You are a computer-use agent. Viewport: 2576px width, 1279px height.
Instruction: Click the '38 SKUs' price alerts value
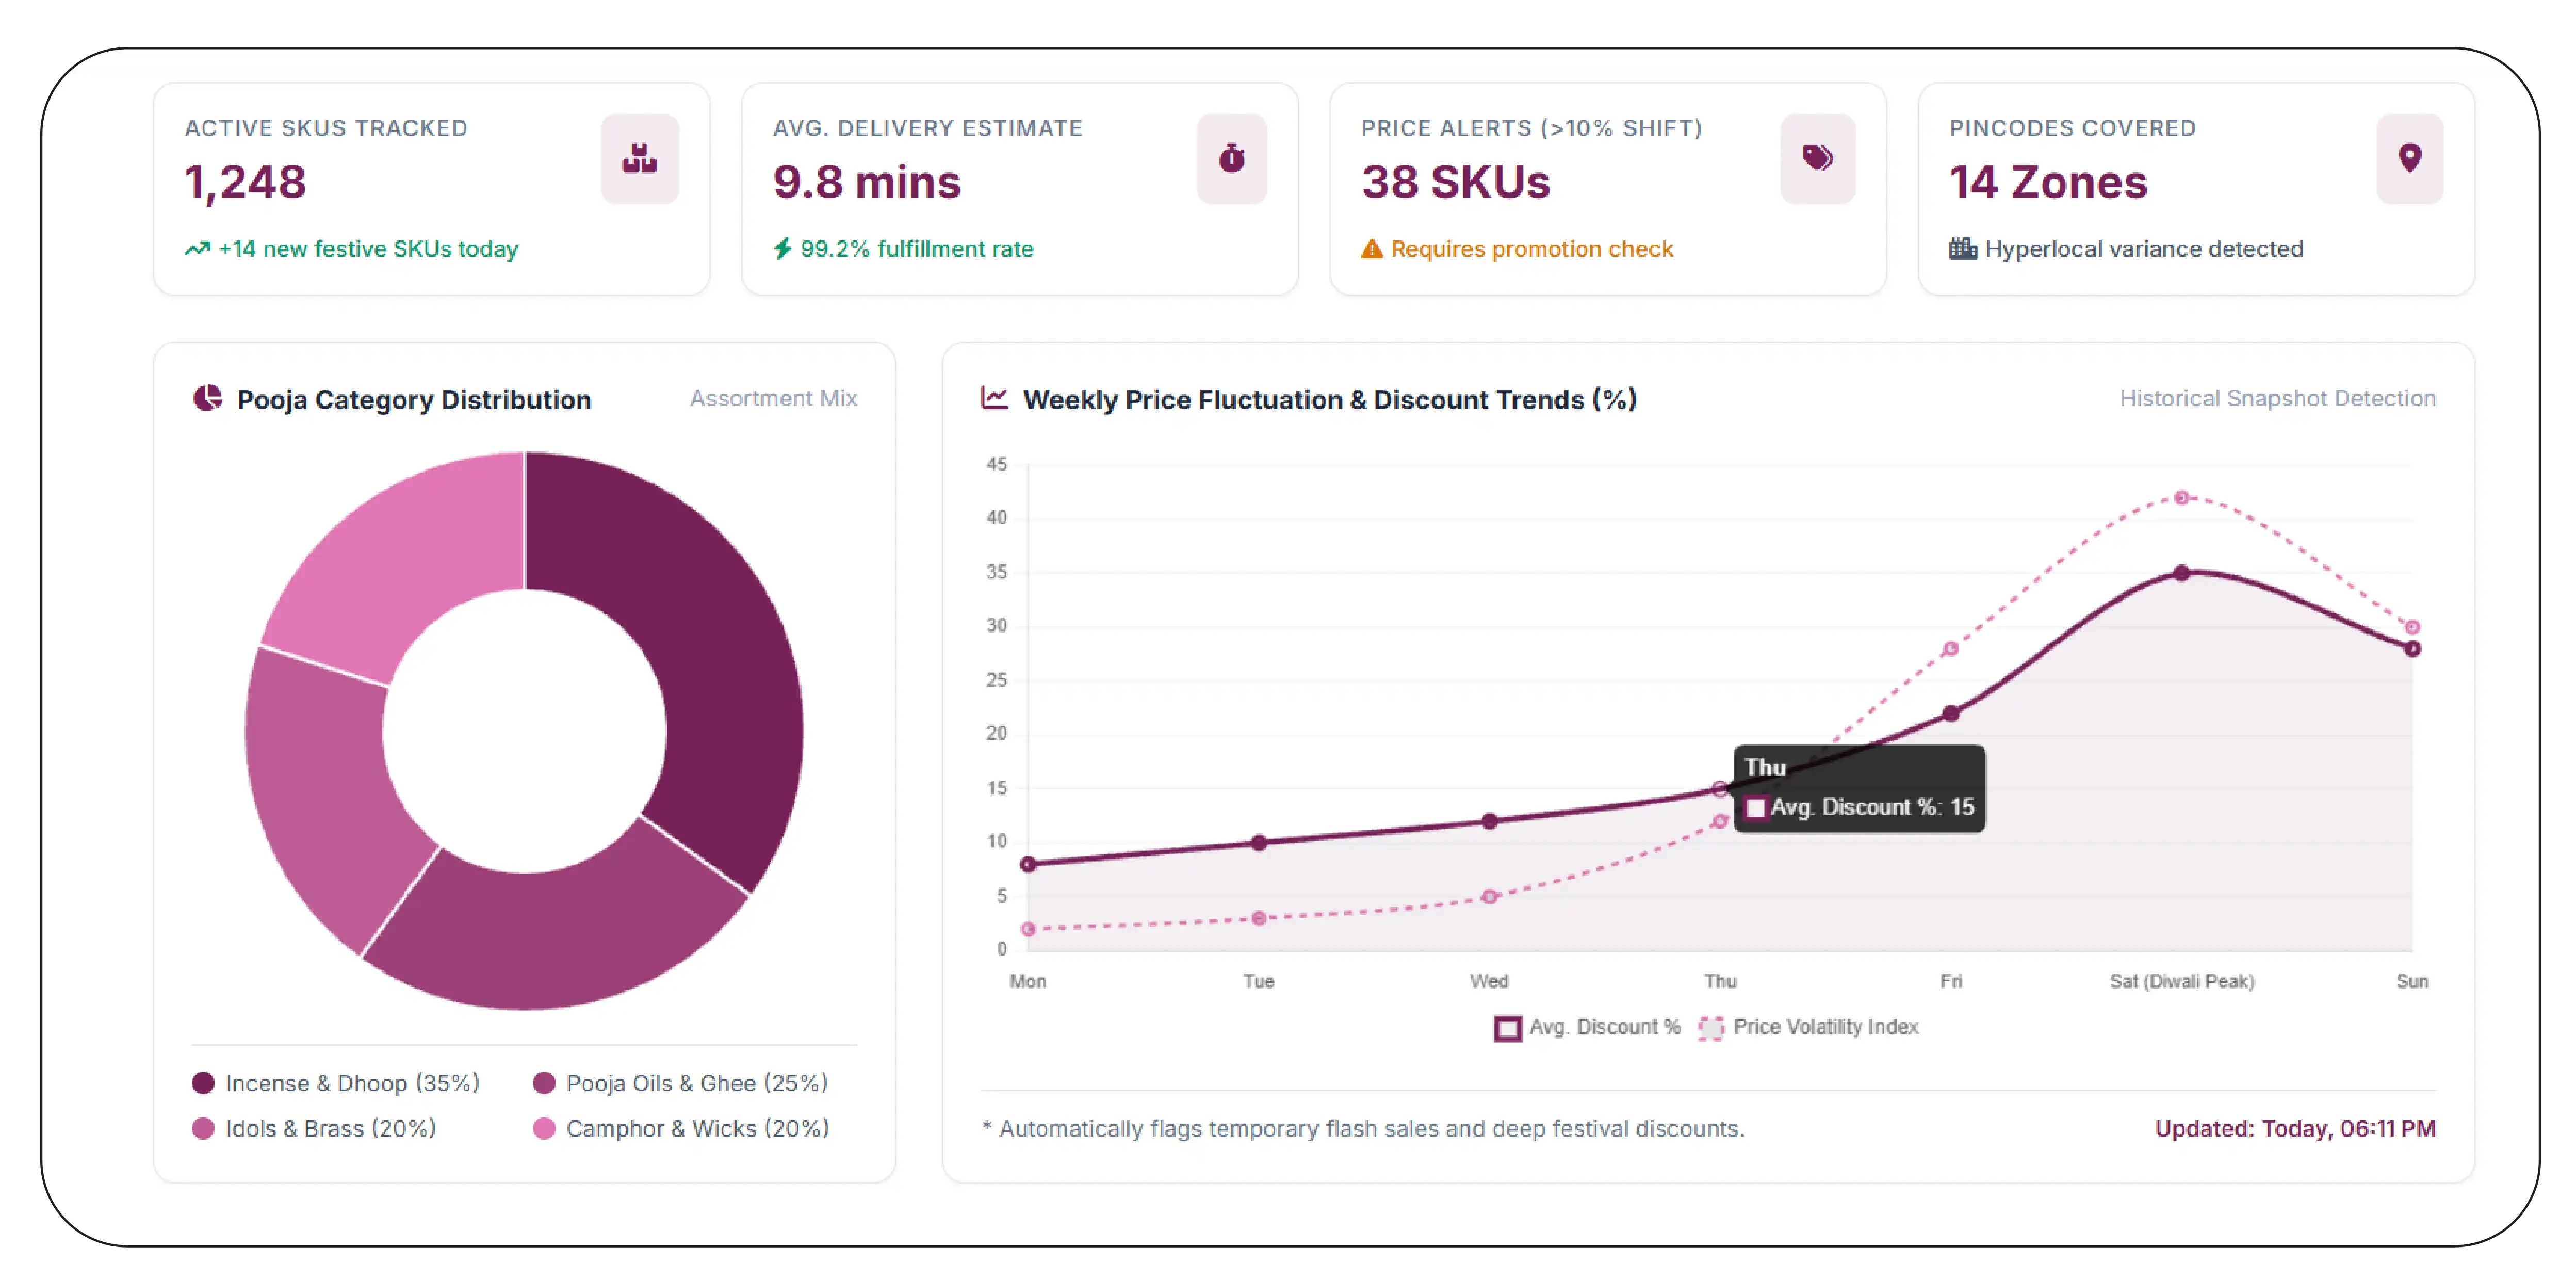[x=1455, y=182]
